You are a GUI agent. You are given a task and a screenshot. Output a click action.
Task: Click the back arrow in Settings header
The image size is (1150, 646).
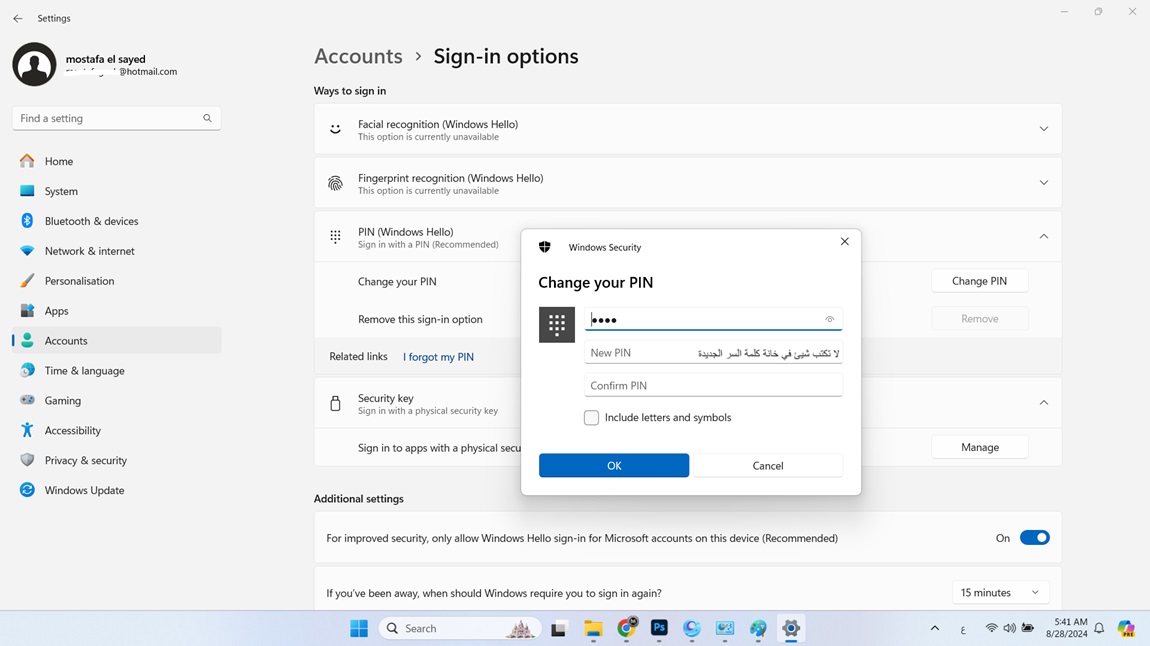[18, 18]
